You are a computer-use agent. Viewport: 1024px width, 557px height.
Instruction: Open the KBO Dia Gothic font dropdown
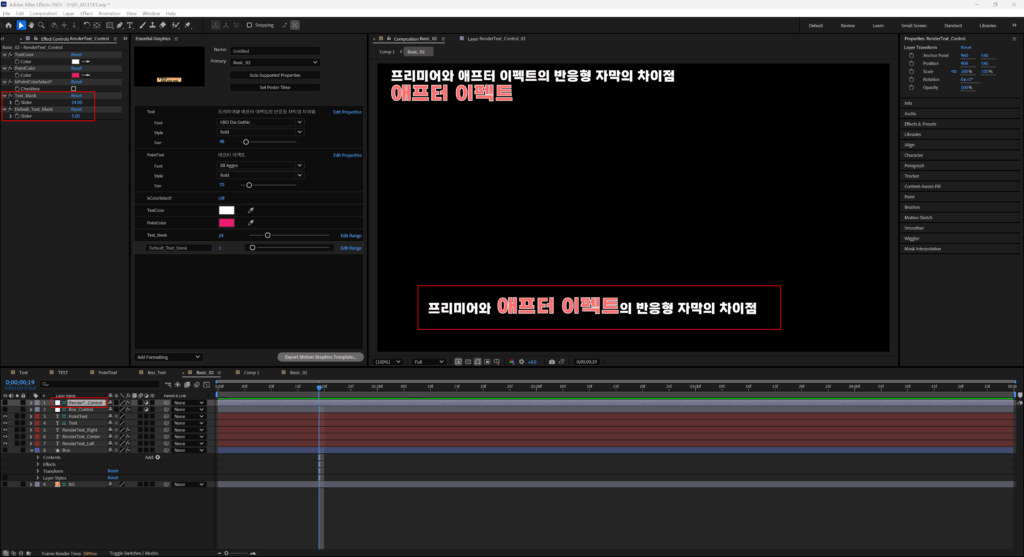coord(260,122)
